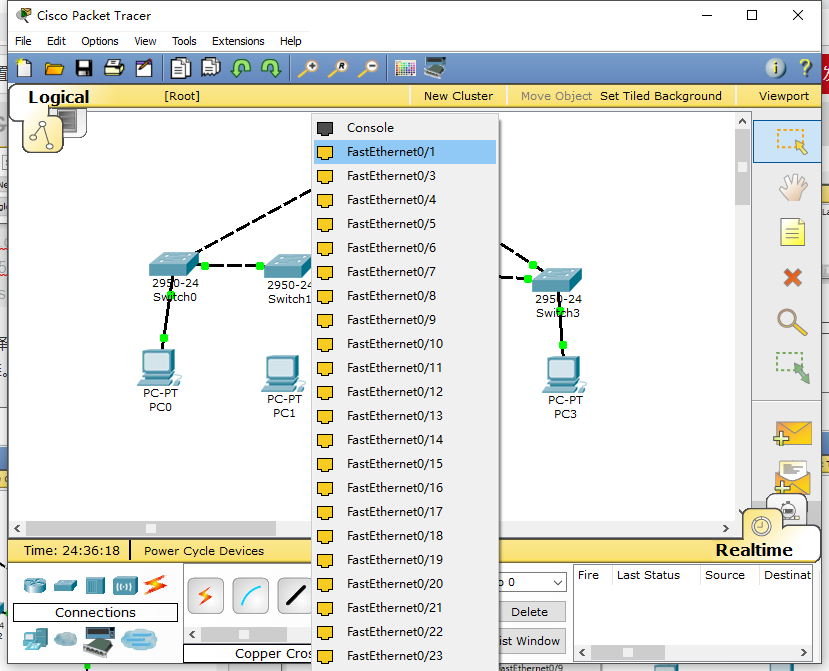Choose the Resize Shape tool
Image resolution: width=829 pixels, height=671 pixels.
pyautogui.click(x=793, y=367)
